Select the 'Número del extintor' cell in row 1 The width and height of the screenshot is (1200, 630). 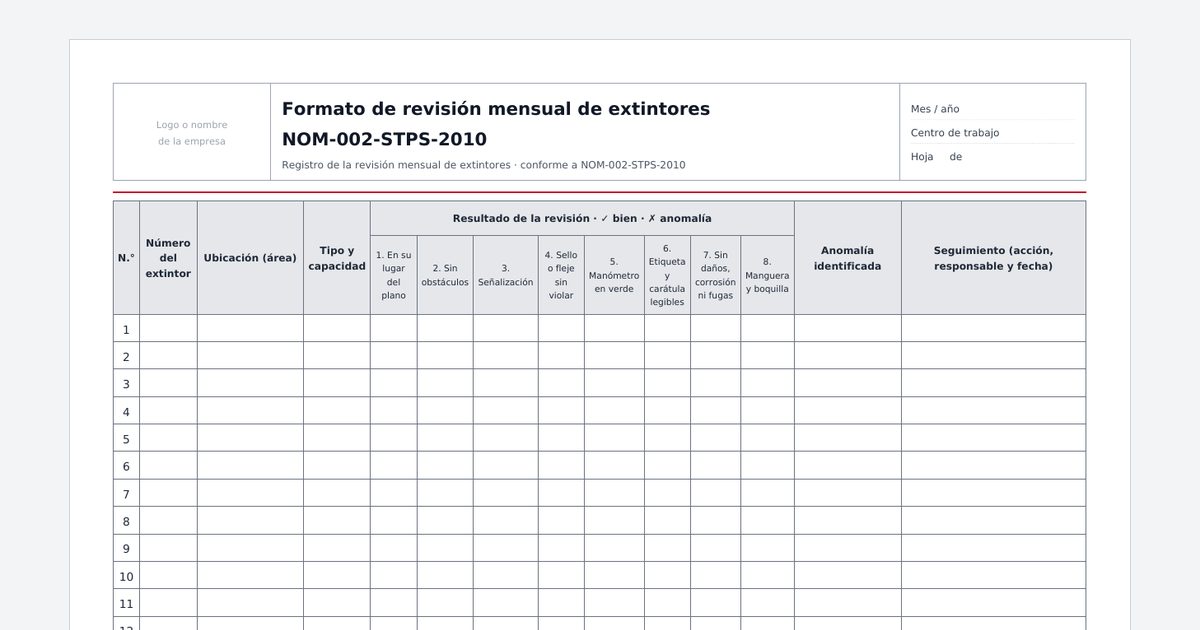168,329
